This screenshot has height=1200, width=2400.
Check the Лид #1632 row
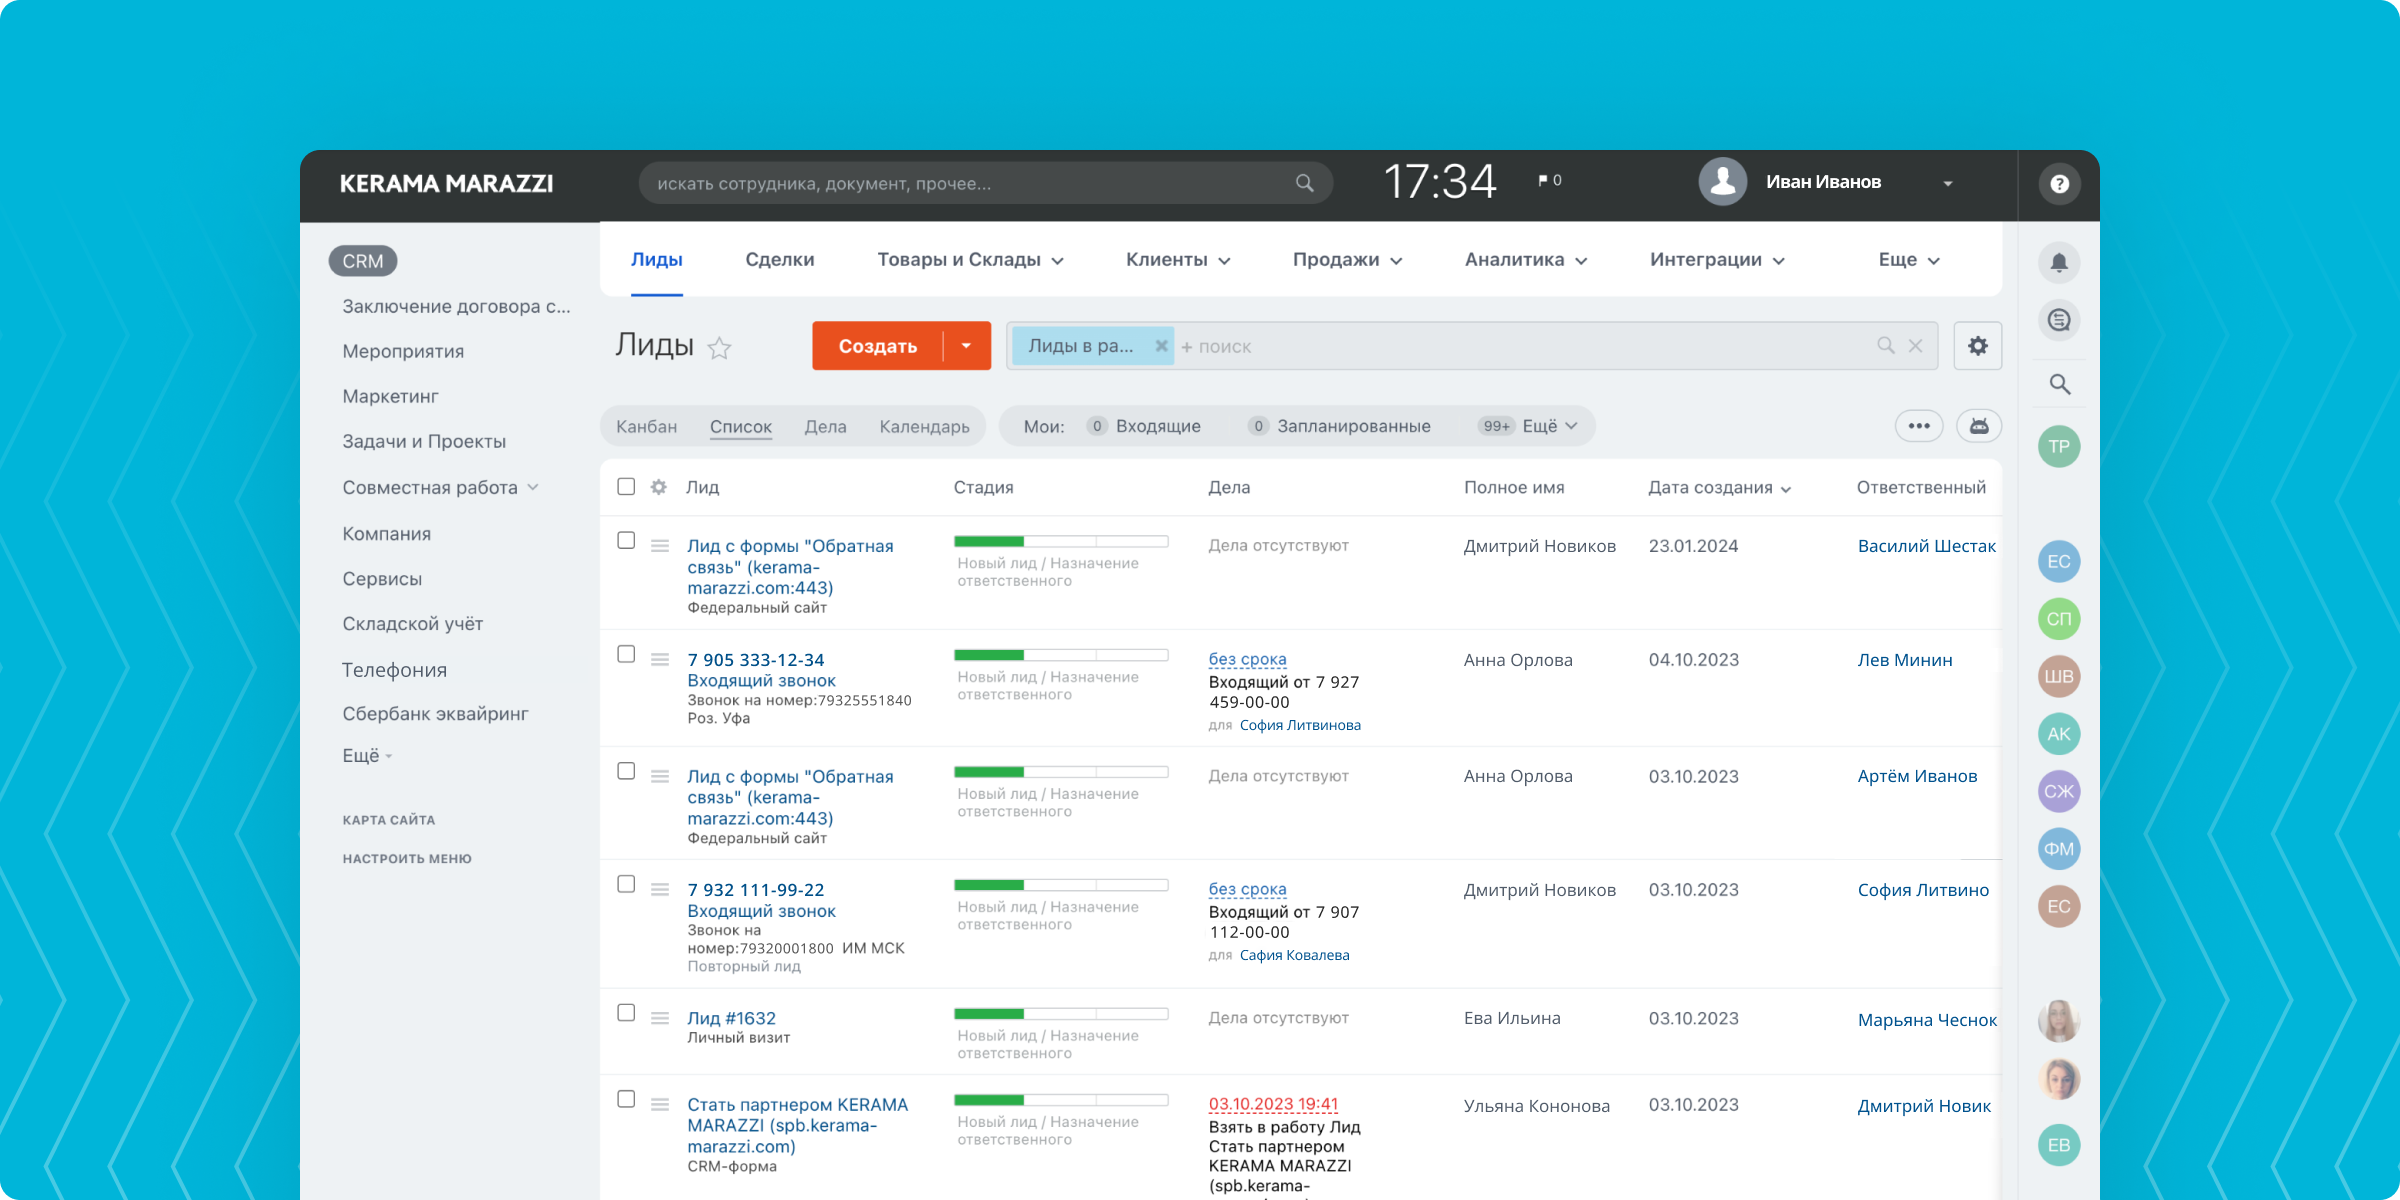(x=626, y=1013)
